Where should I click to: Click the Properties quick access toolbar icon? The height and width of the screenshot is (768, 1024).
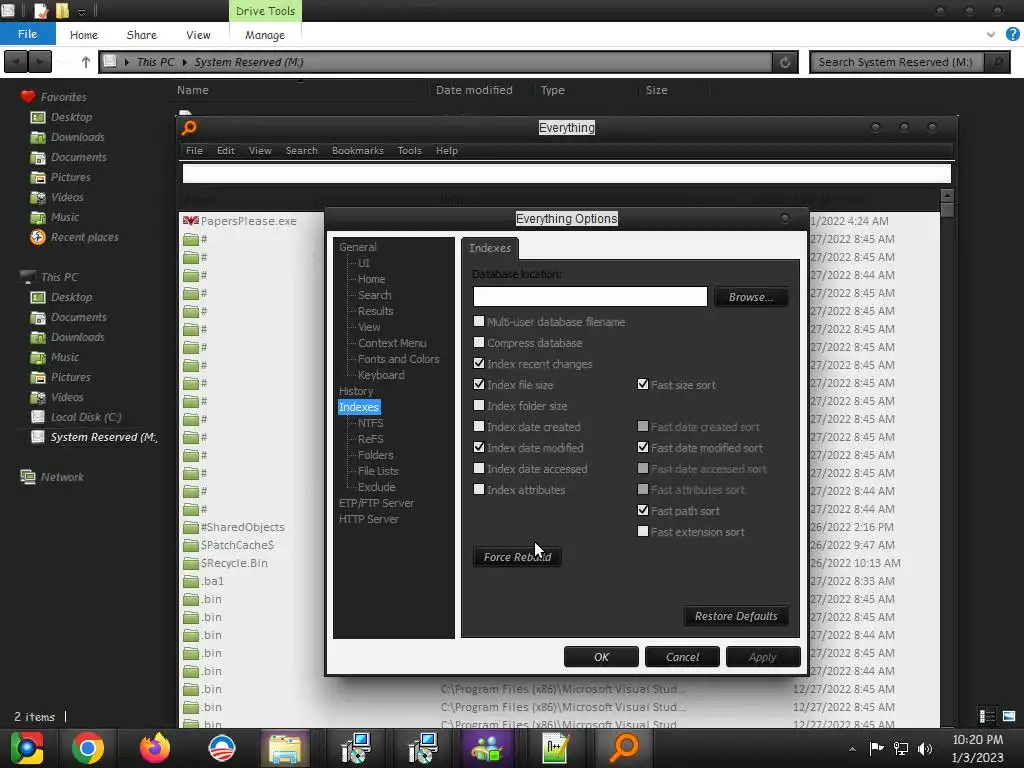click(x=41, y=11)
